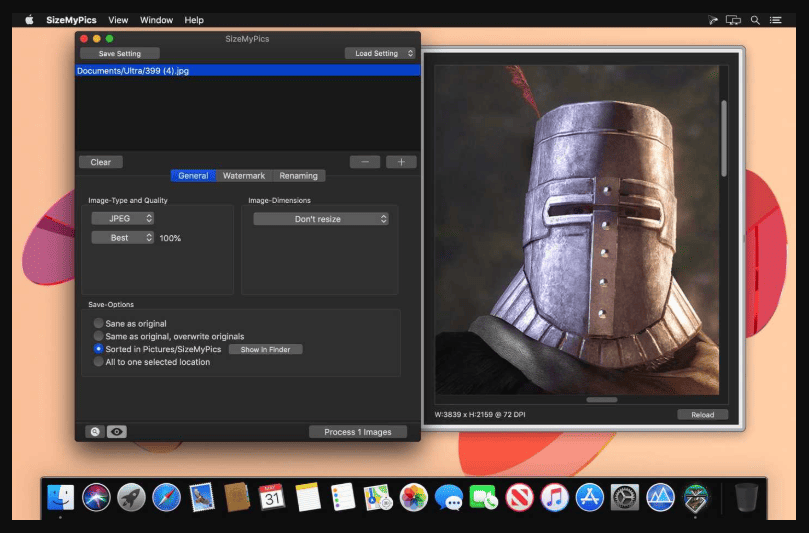Open the Apple menu
The image size is (809, 533).
[29, 20]
